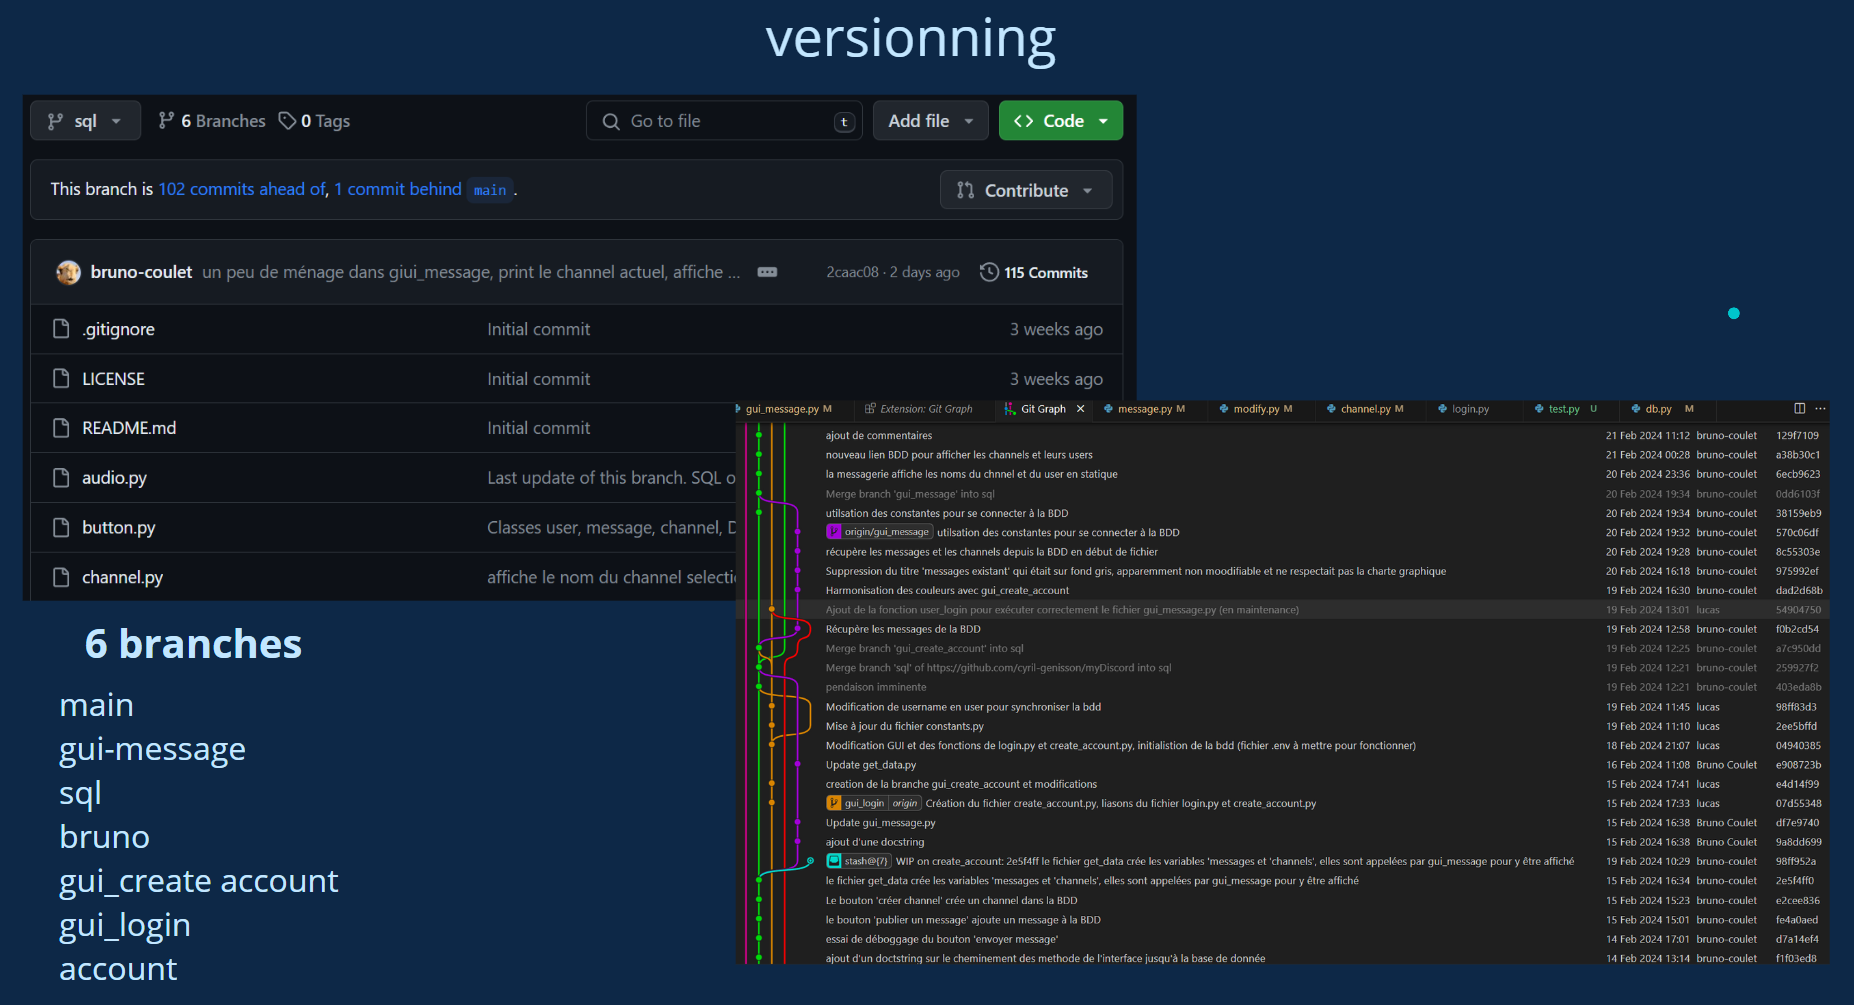Open the green Code dropdown button
This screenshot has width=1854, height=1005.
point(1060,121)
